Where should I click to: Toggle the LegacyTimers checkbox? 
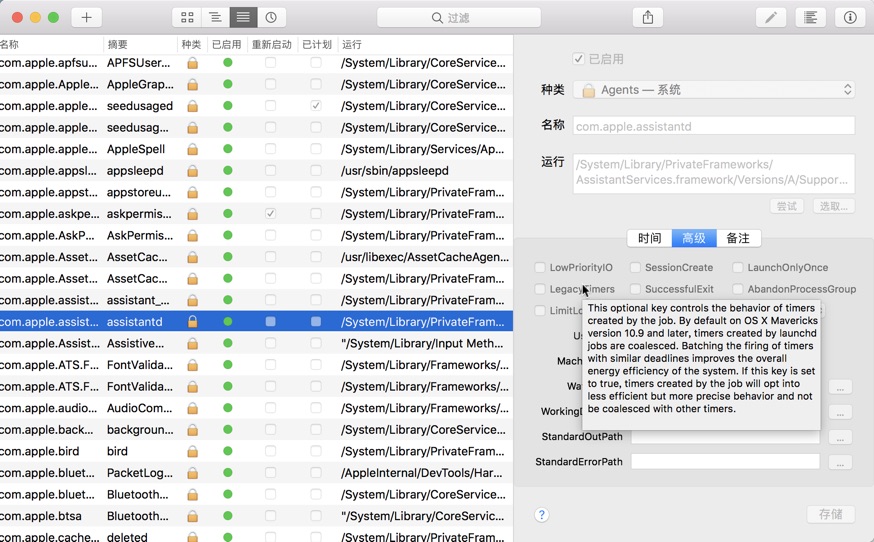[x=540, y=289]
